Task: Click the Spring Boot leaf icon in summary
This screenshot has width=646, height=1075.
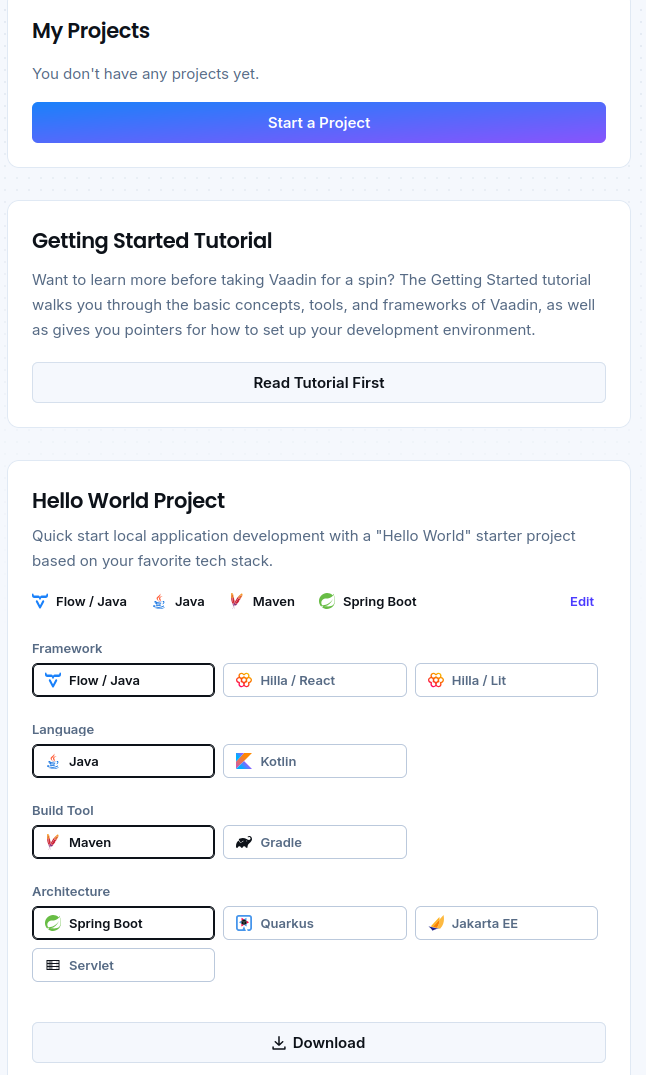Action: point(326,601)
